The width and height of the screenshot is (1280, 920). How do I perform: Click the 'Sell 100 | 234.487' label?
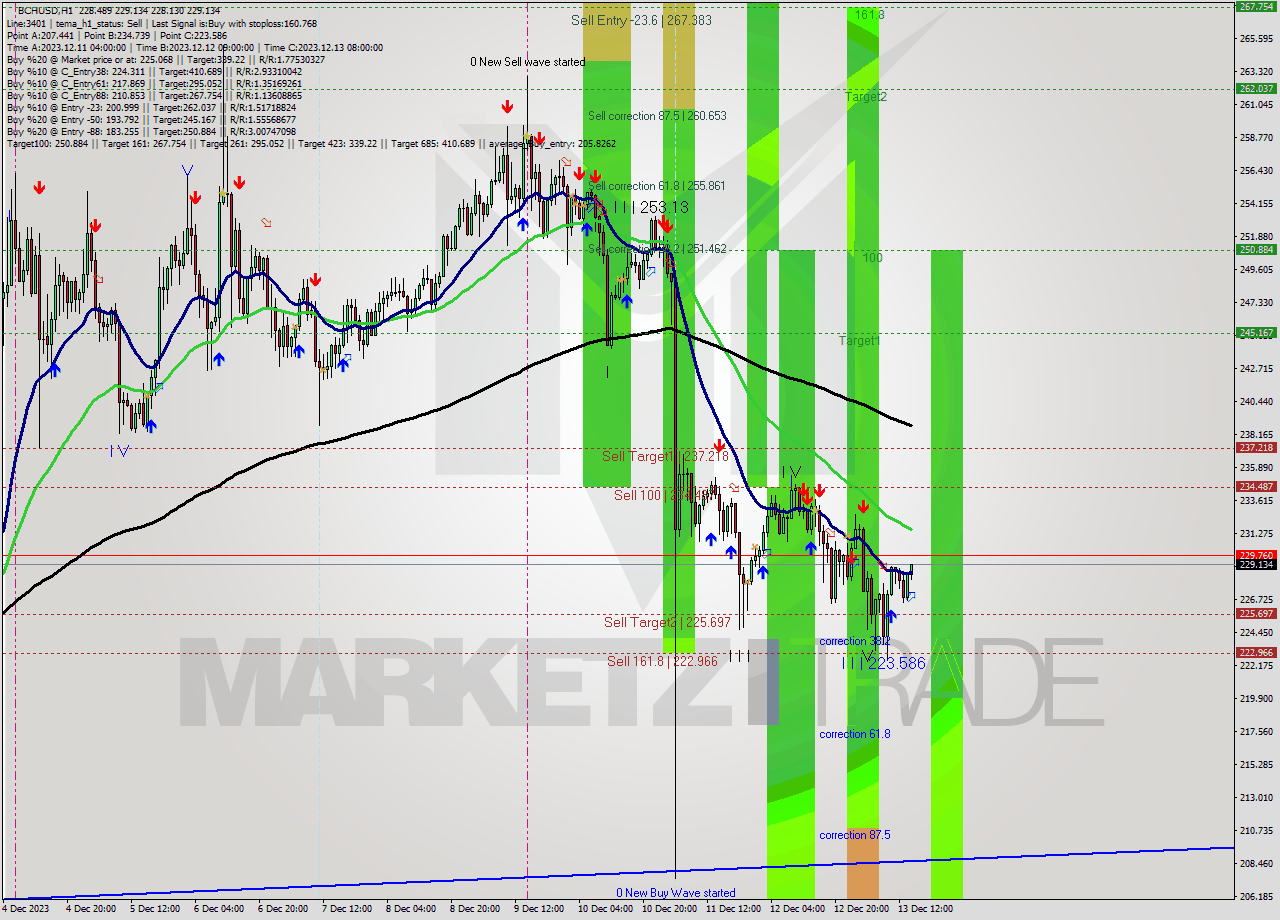pos(664,495)
